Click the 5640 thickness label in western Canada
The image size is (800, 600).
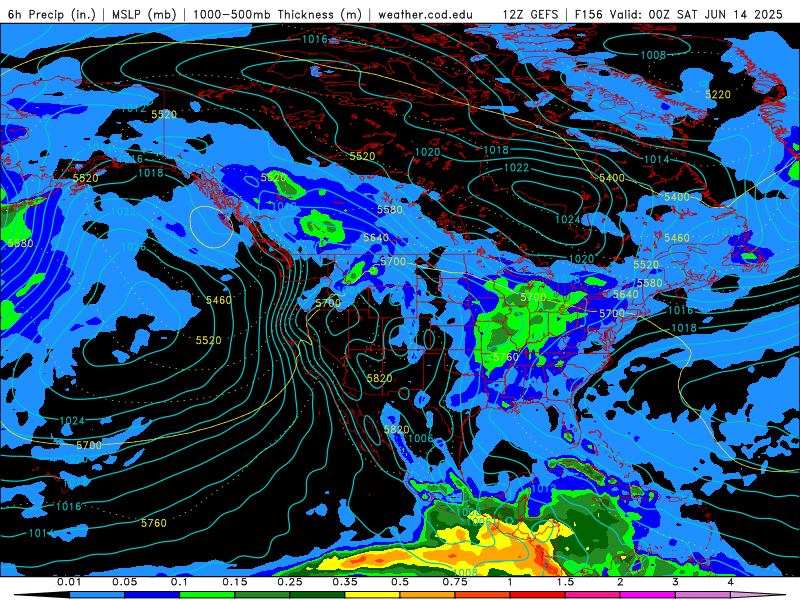tap(376, 238)
